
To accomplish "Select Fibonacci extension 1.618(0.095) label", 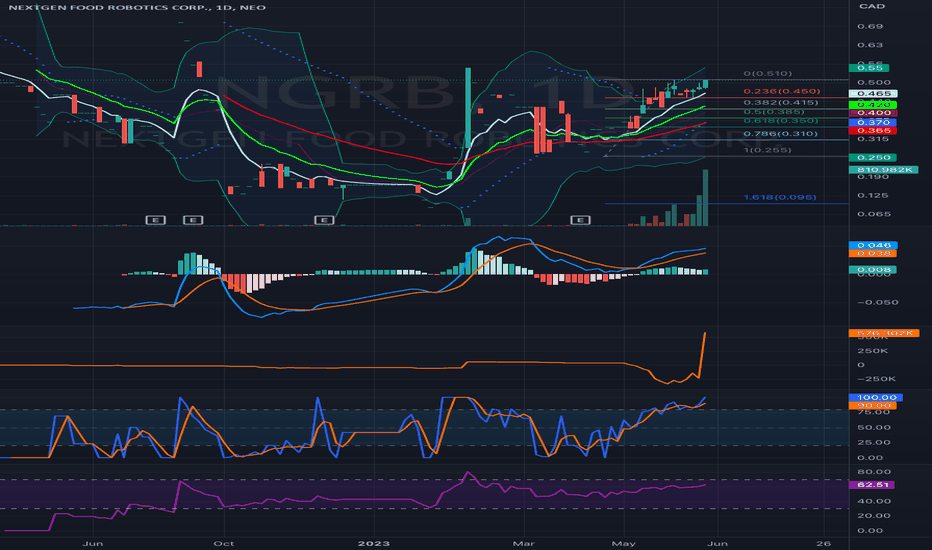I will 780,197.
